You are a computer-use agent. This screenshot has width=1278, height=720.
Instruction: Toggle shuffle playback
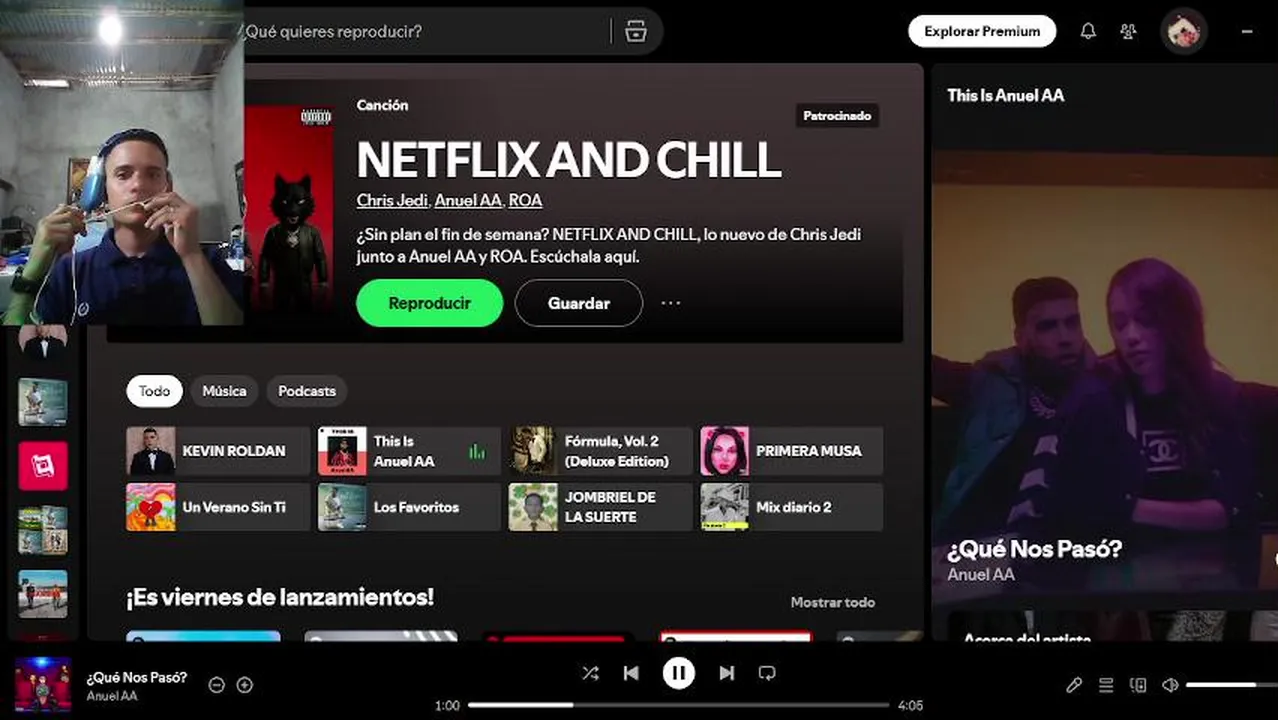click(590, 673)
